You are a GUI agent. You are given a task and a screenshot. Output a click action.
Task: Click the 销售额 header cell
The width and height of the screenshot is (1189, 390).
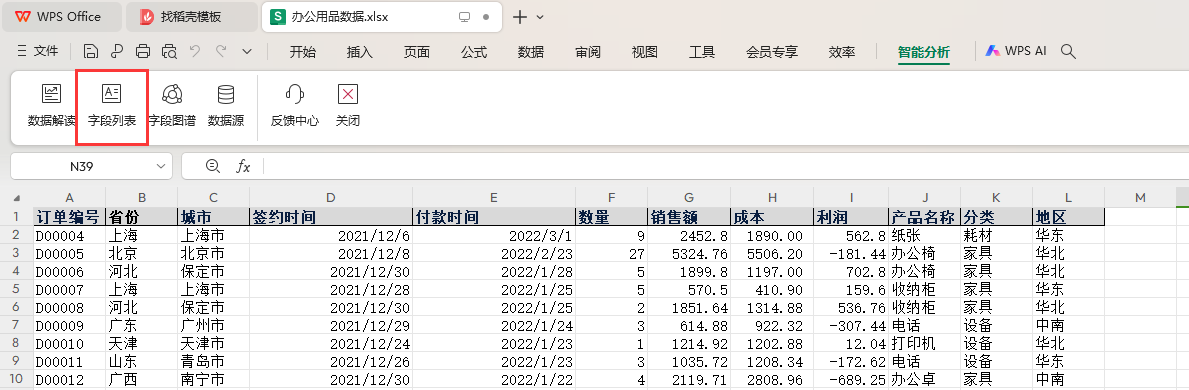(689, 216)
